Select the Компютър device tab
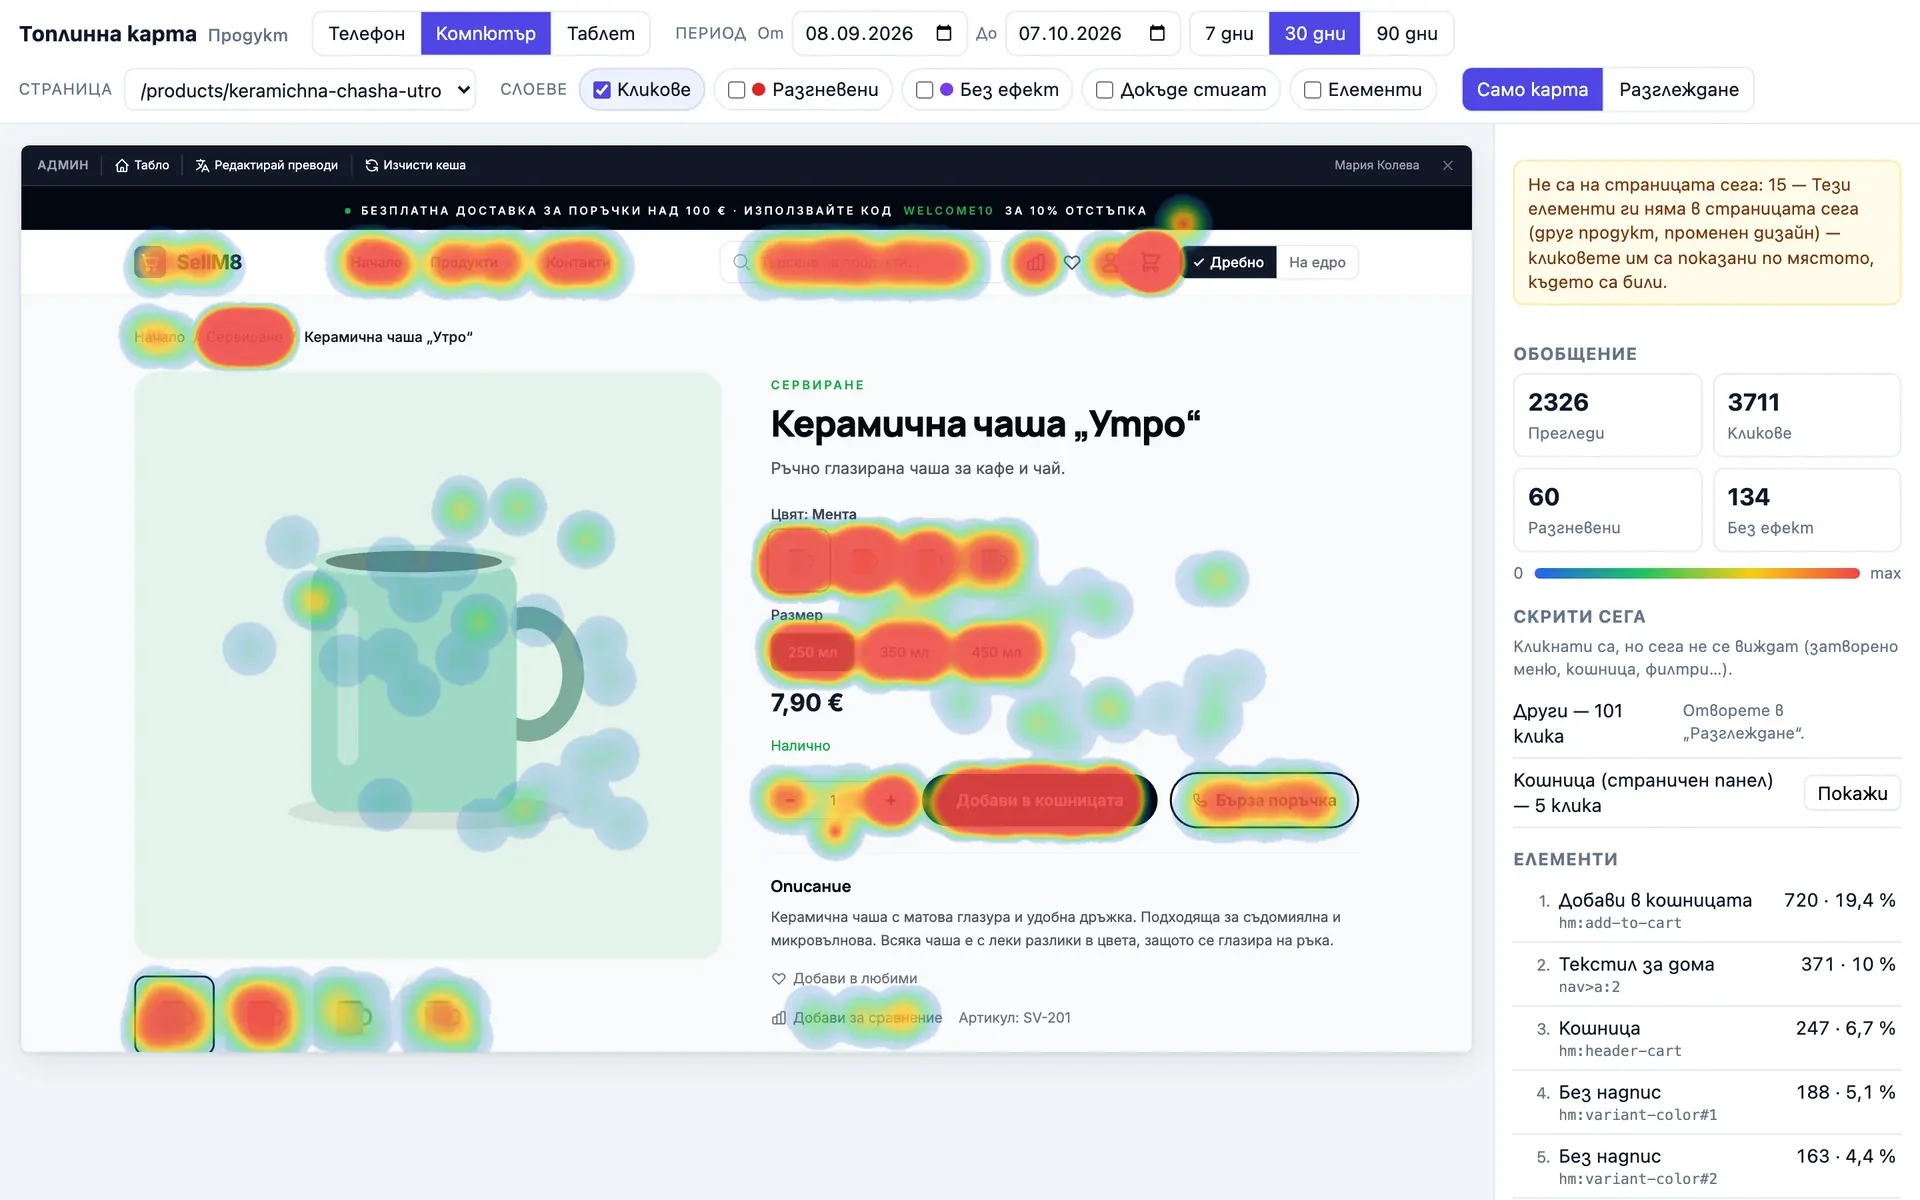 pos(486,33)
